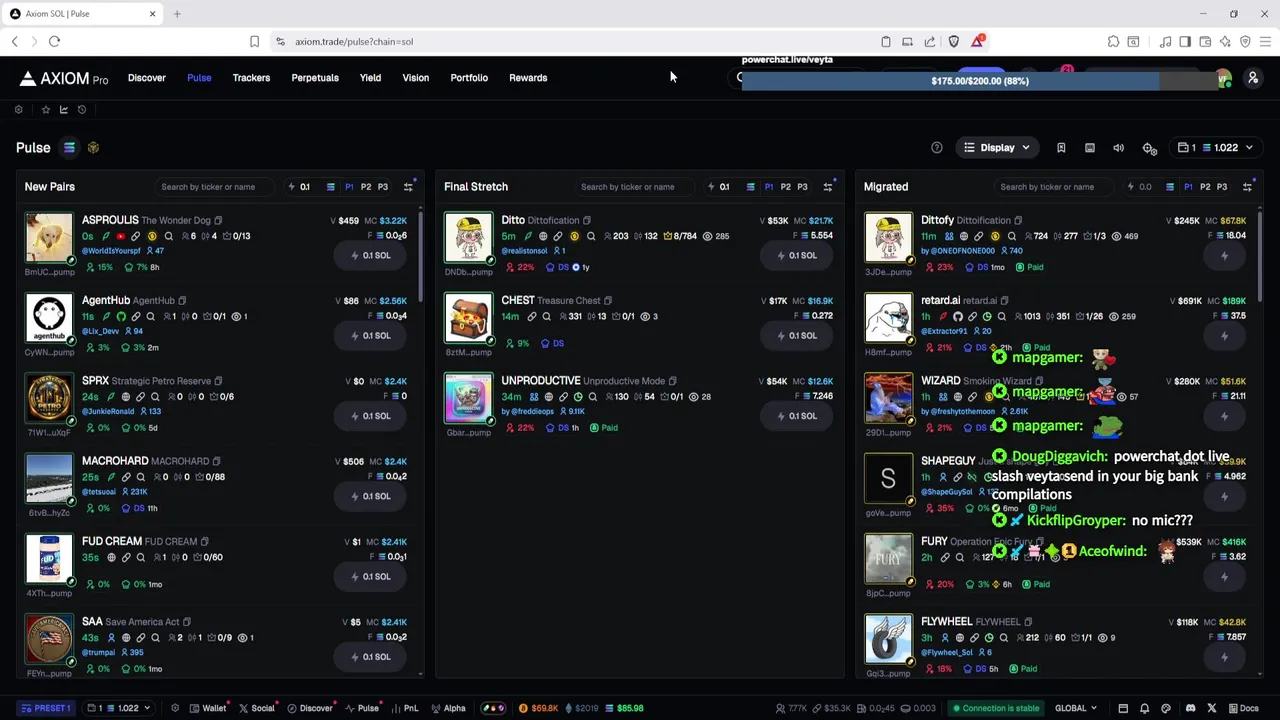
Task: Open the PRESET 1 button in bottom bar
Action: 46,708
